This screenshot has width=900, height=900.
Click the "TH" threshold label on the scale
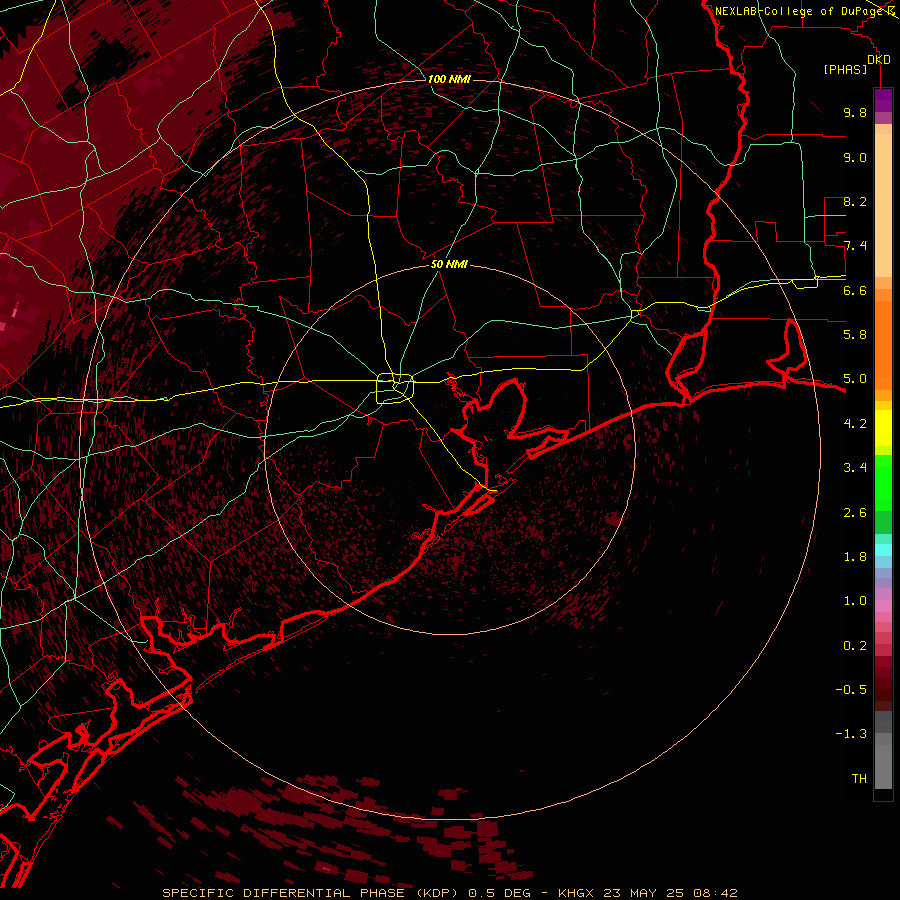point(859,779)
